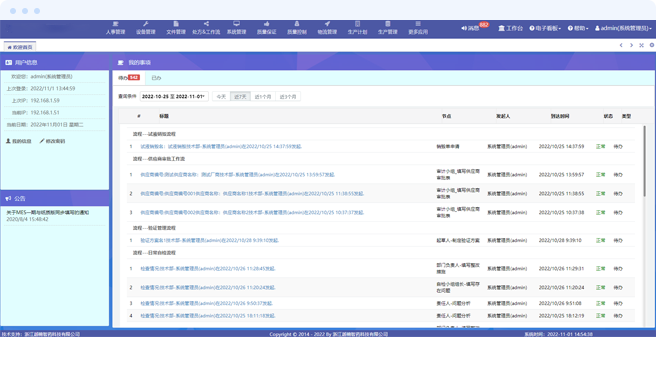Open the 检查情况 item at 9:50:37

click(207, 303)
